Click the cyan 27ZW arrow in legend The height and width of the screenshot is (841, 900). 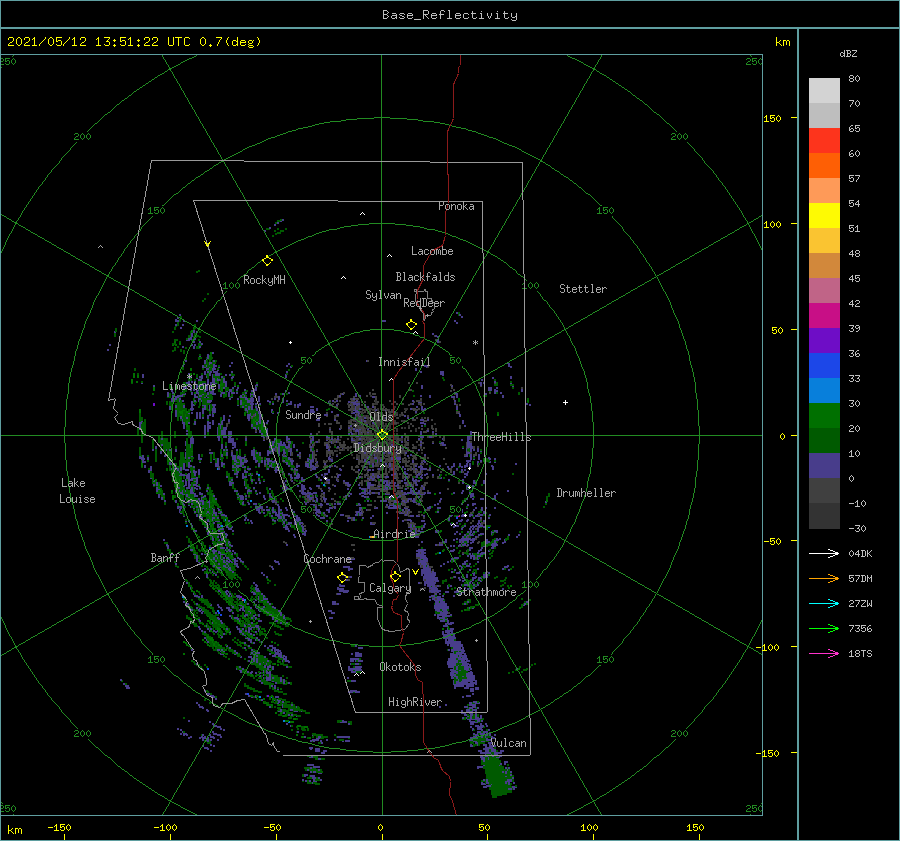(x=824, y=603)
